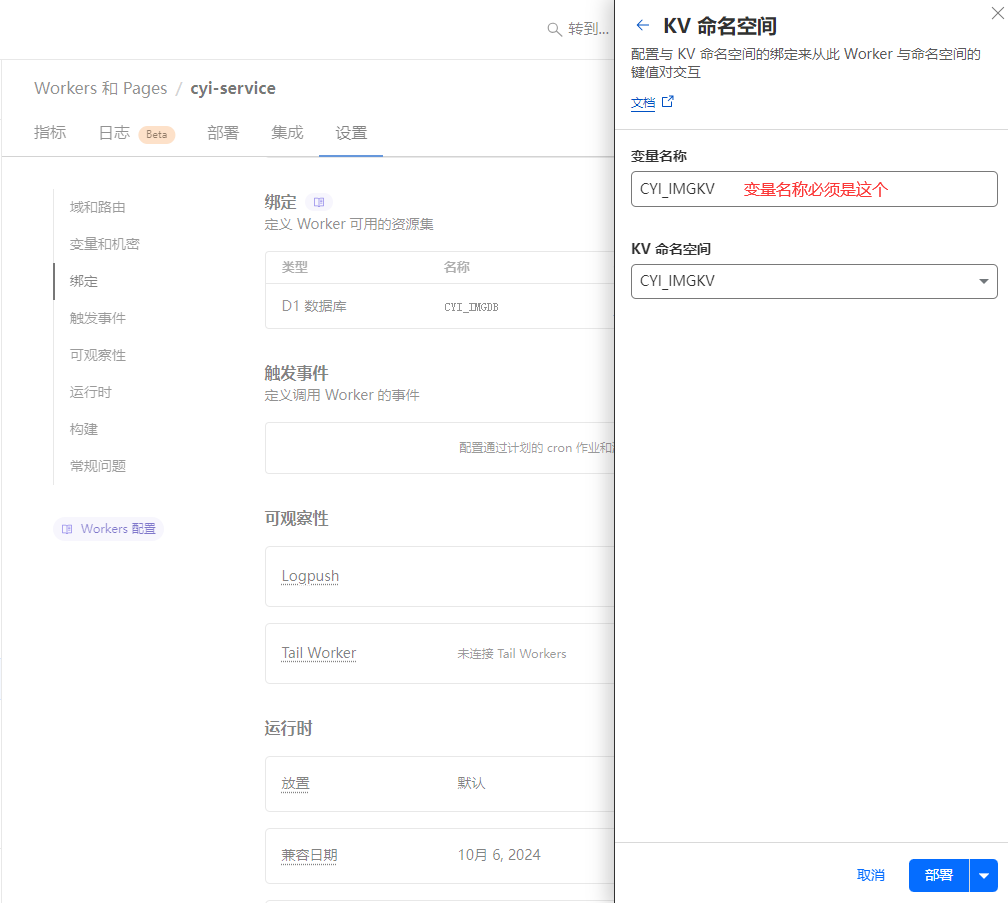
Task: Open the Workers 配置 badge
Action: 108,528
